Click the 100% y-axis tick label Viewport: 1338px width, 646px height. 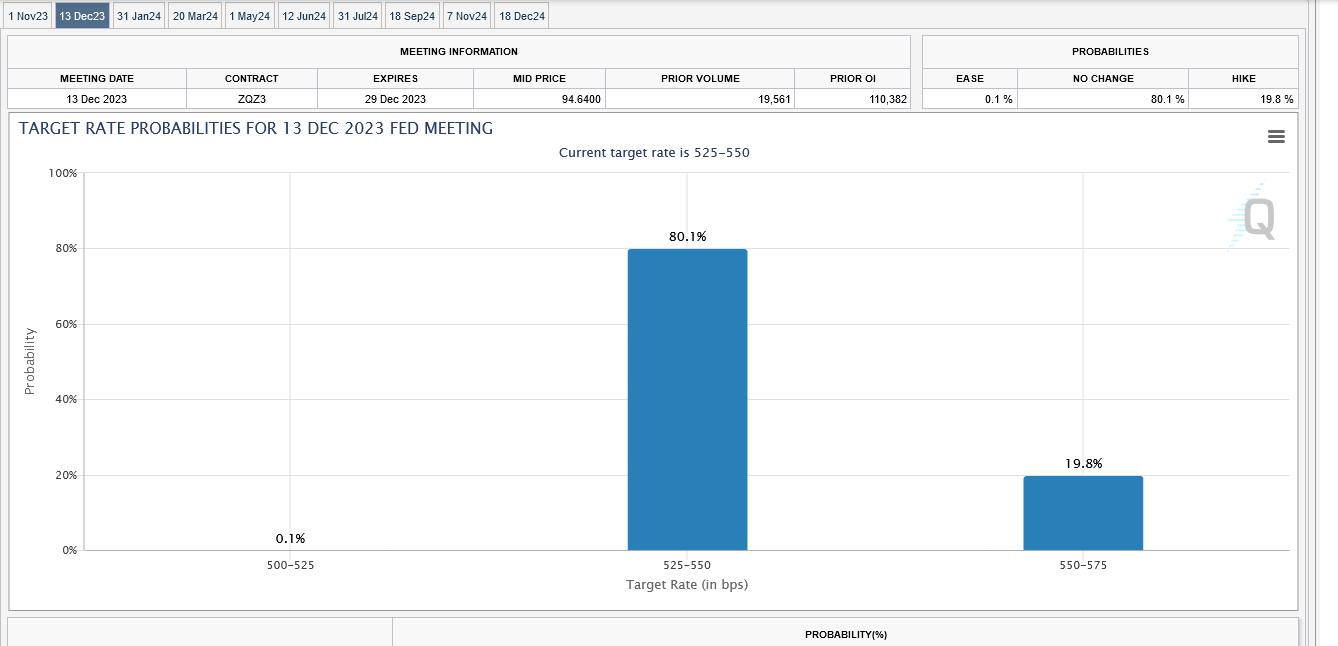[62, 173]
